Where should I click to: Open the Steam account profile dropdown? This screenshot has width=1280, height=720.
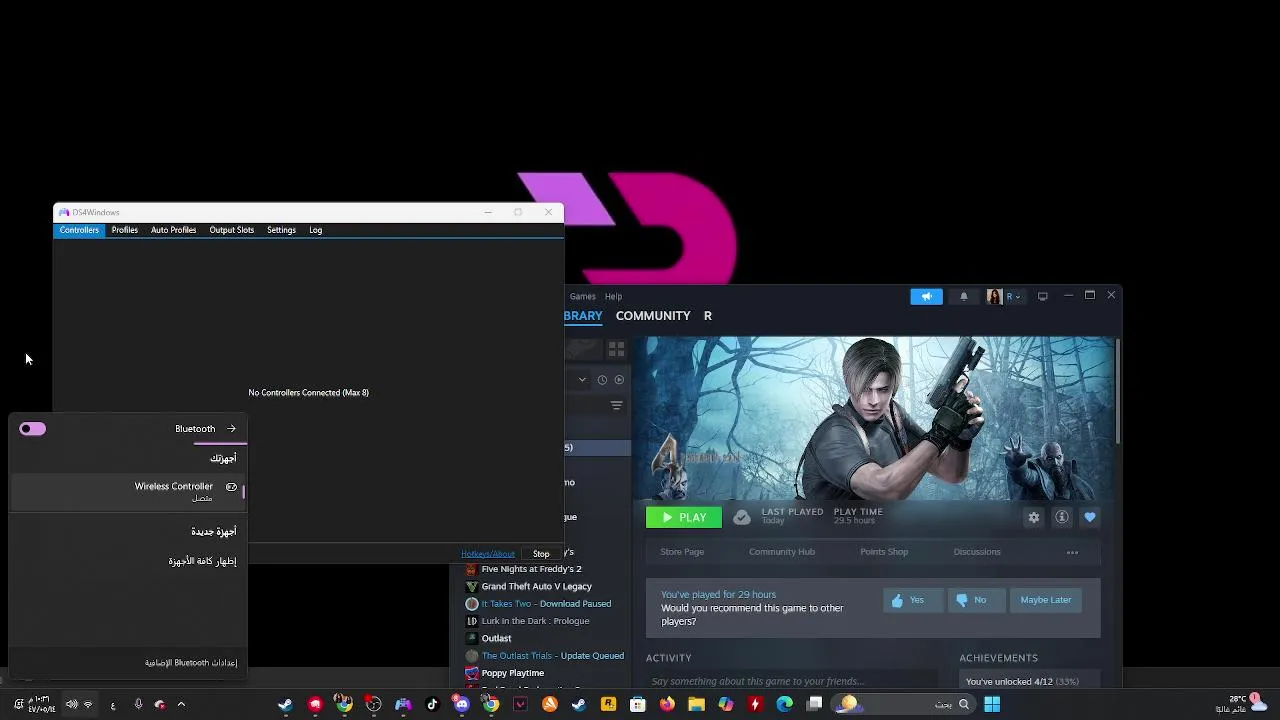(x=1005, y=296)
